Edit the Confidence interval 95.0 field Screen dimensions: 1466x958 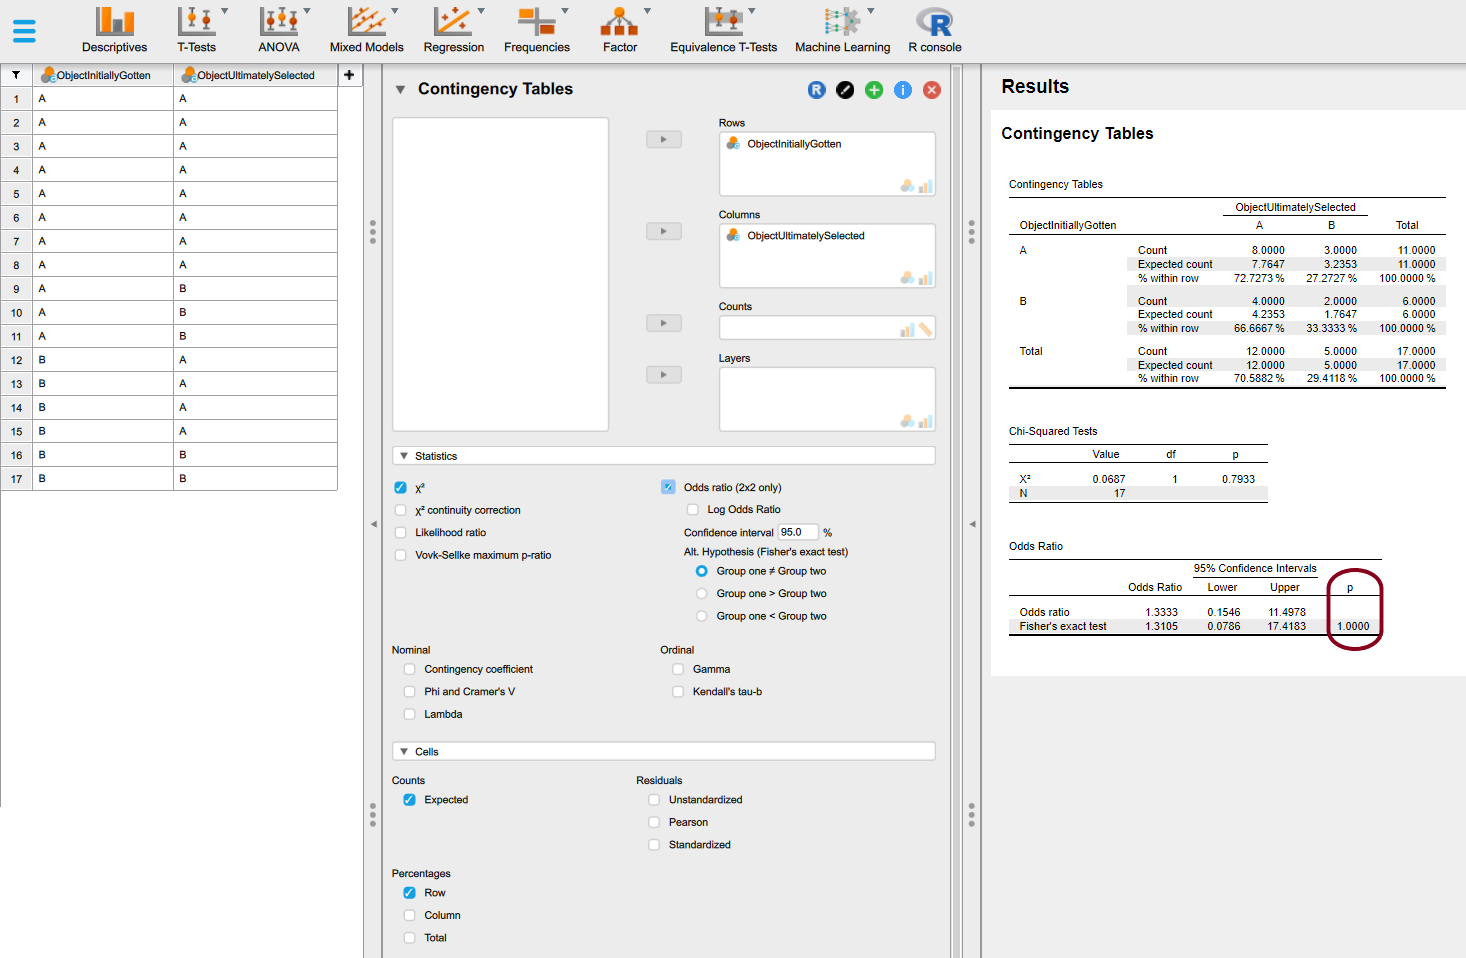(x=798, y=532)
